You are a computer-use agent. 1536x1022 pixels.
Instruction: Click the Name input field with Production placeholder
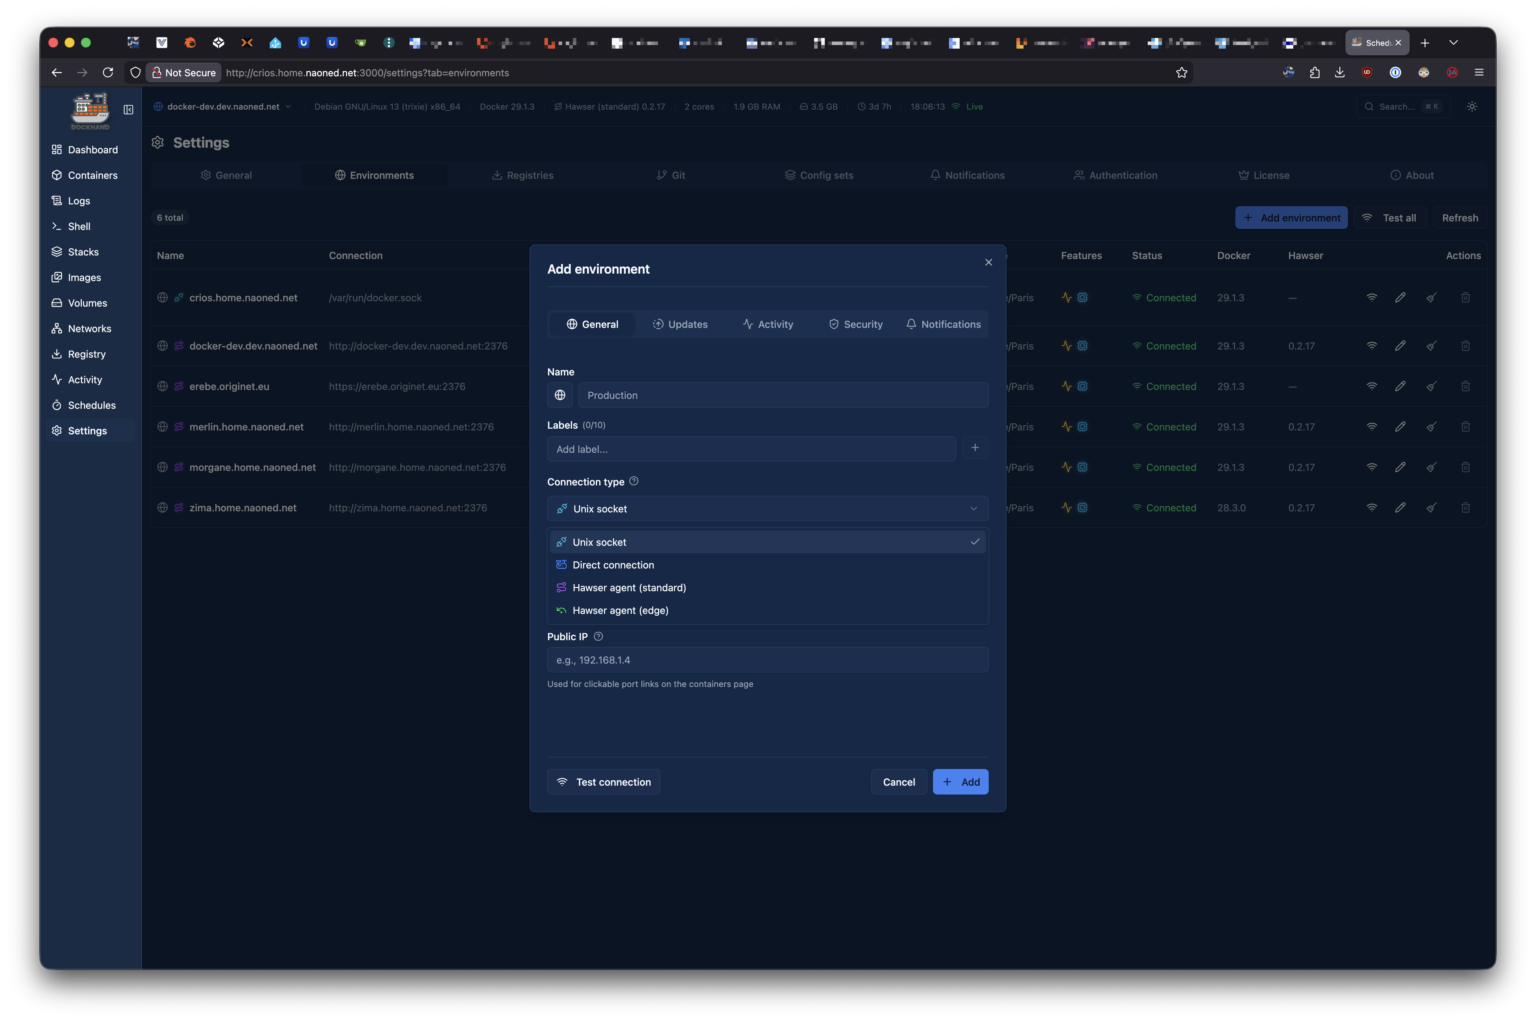(x=782, y=395)
